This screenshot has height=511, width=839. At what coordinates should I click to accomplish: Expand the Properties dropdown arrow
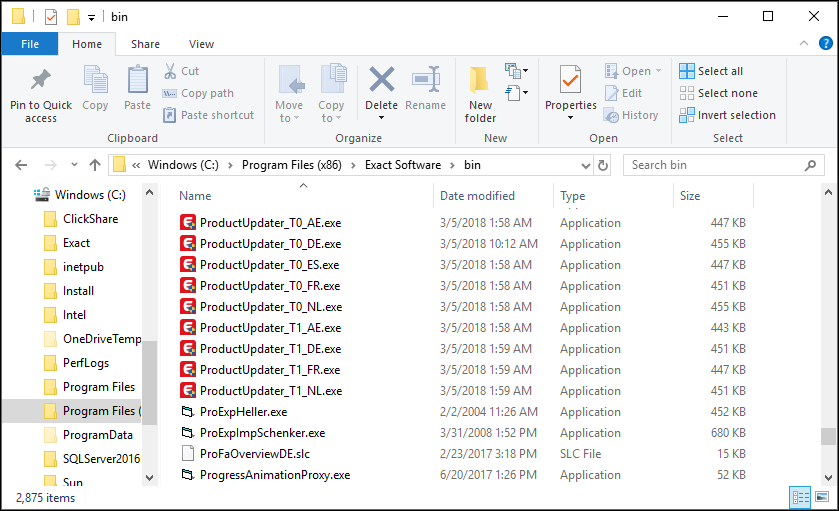[570, 118]
